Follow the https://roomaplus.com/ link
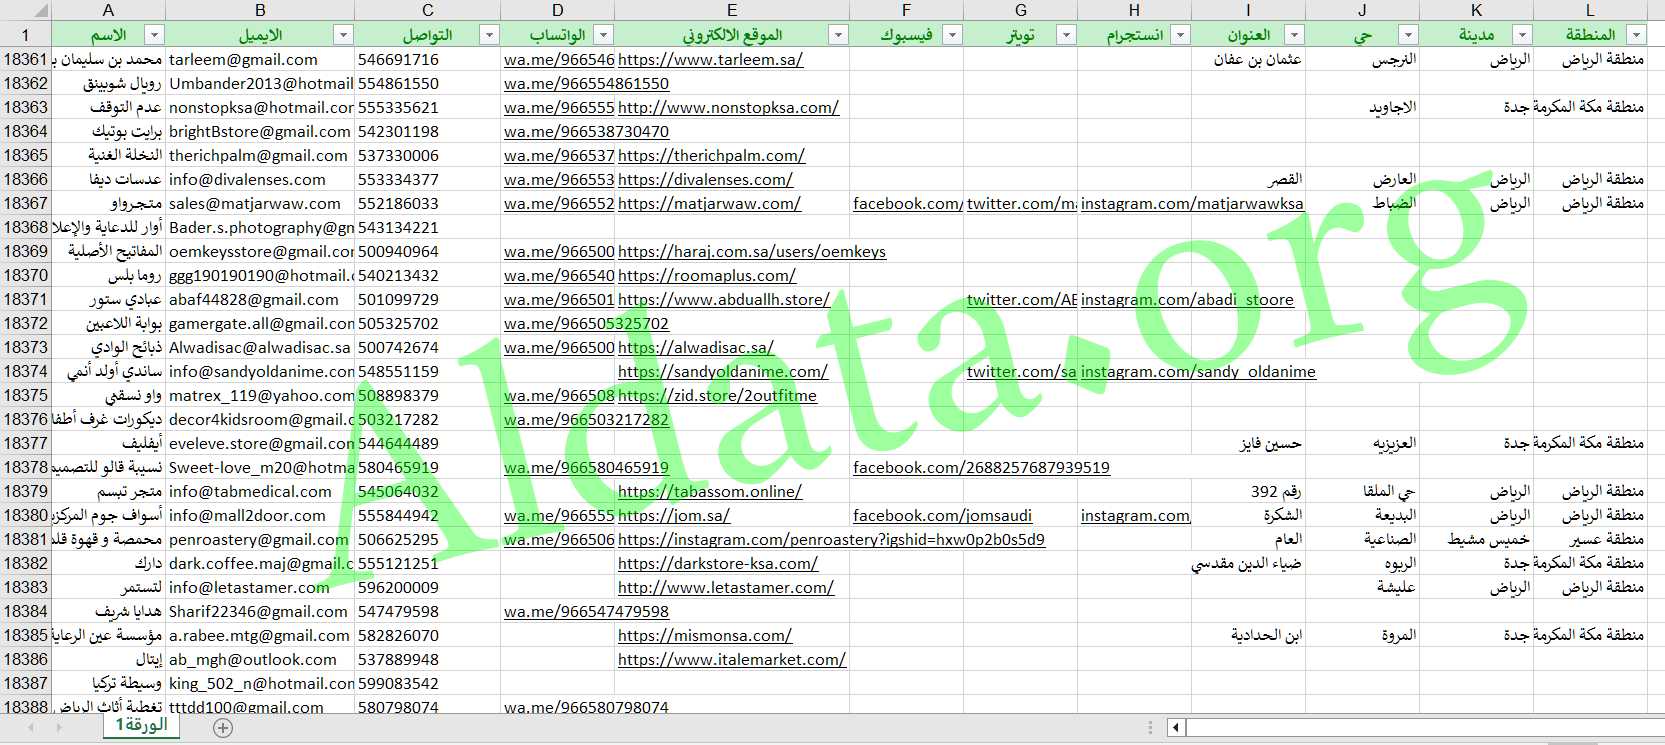1665x745 pixels. 707,276
